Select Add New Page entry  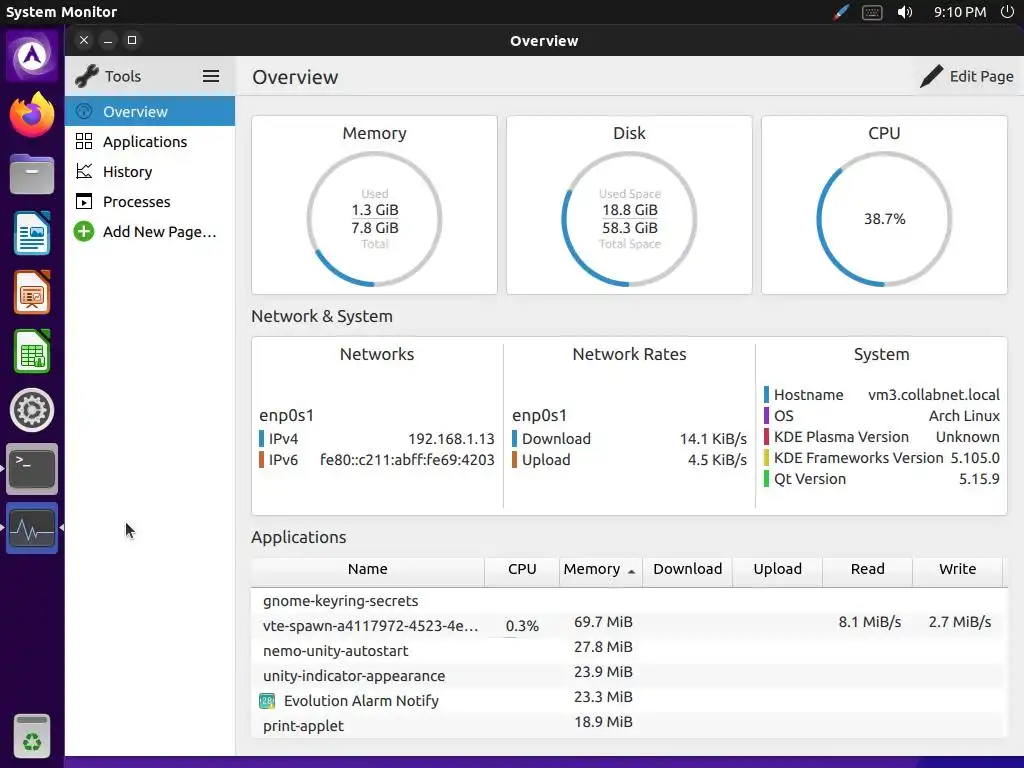point(150,232)
